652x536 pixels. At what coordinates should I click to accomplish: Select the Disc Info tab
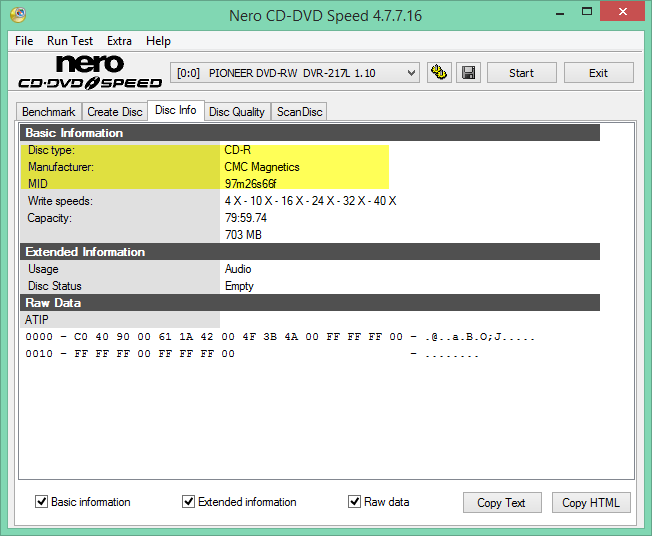pos(176,110)
